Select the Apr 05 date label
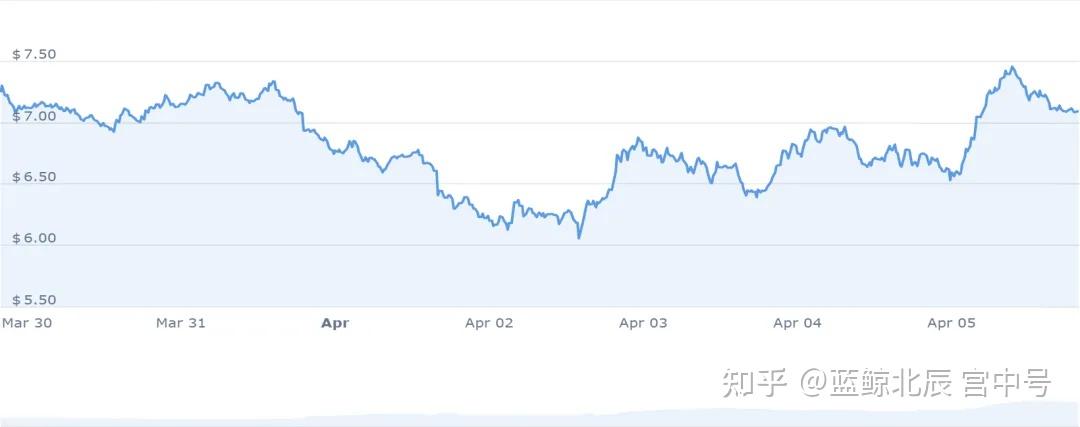Screen dimensions: 1080x427 (x=951, y=323)
